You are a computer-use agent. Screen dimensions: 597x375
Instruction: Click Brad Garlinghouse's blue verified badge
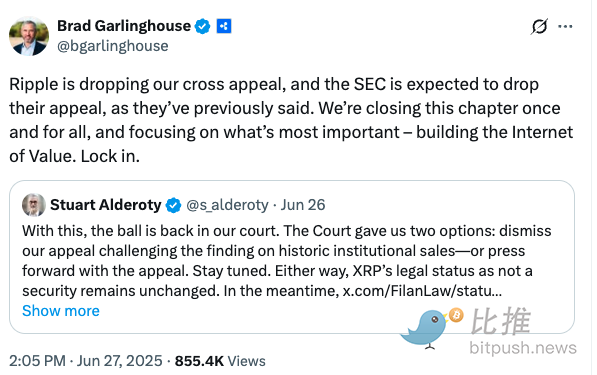click(203, 26)
